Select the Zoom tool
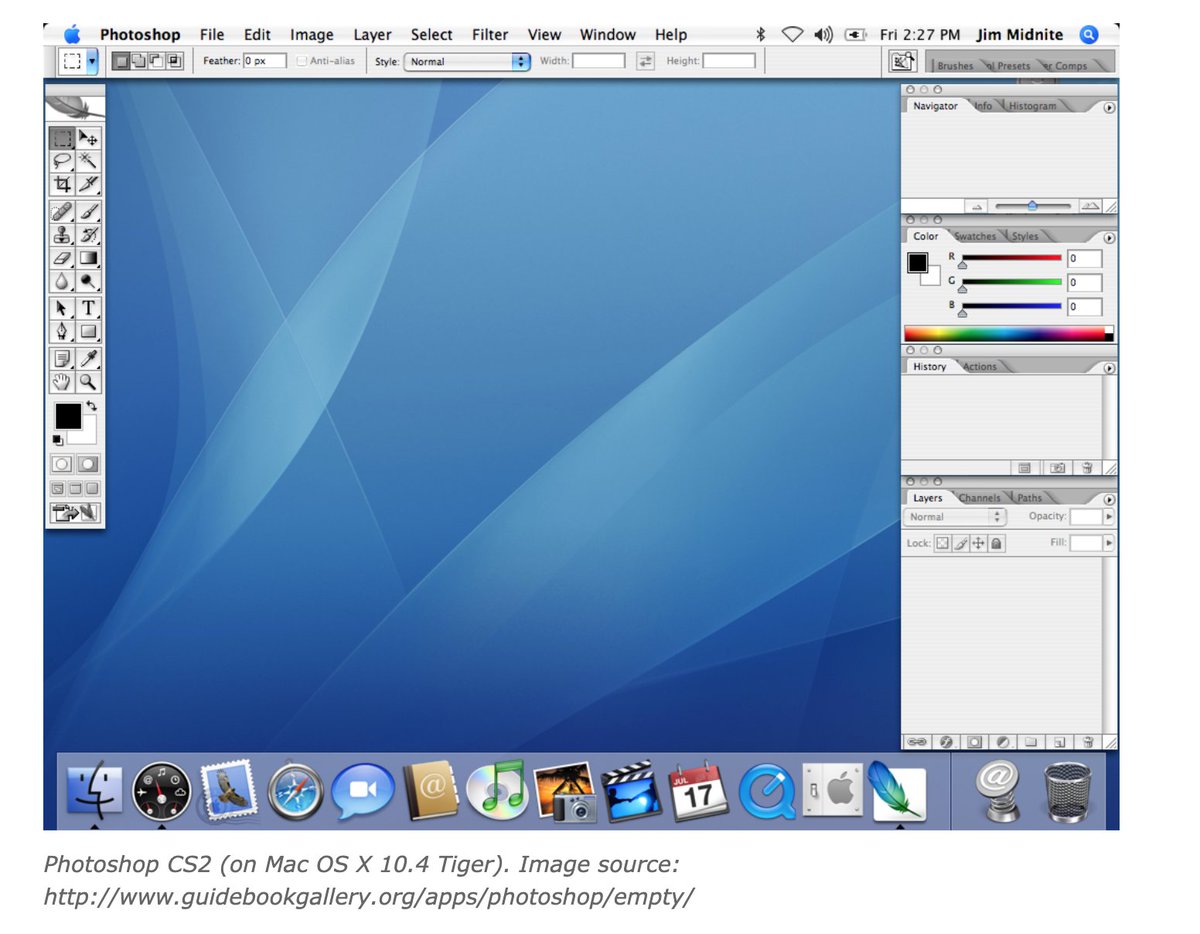Image resolution: width=1200 pixels, height=934 pixels. tap(89, 381)
